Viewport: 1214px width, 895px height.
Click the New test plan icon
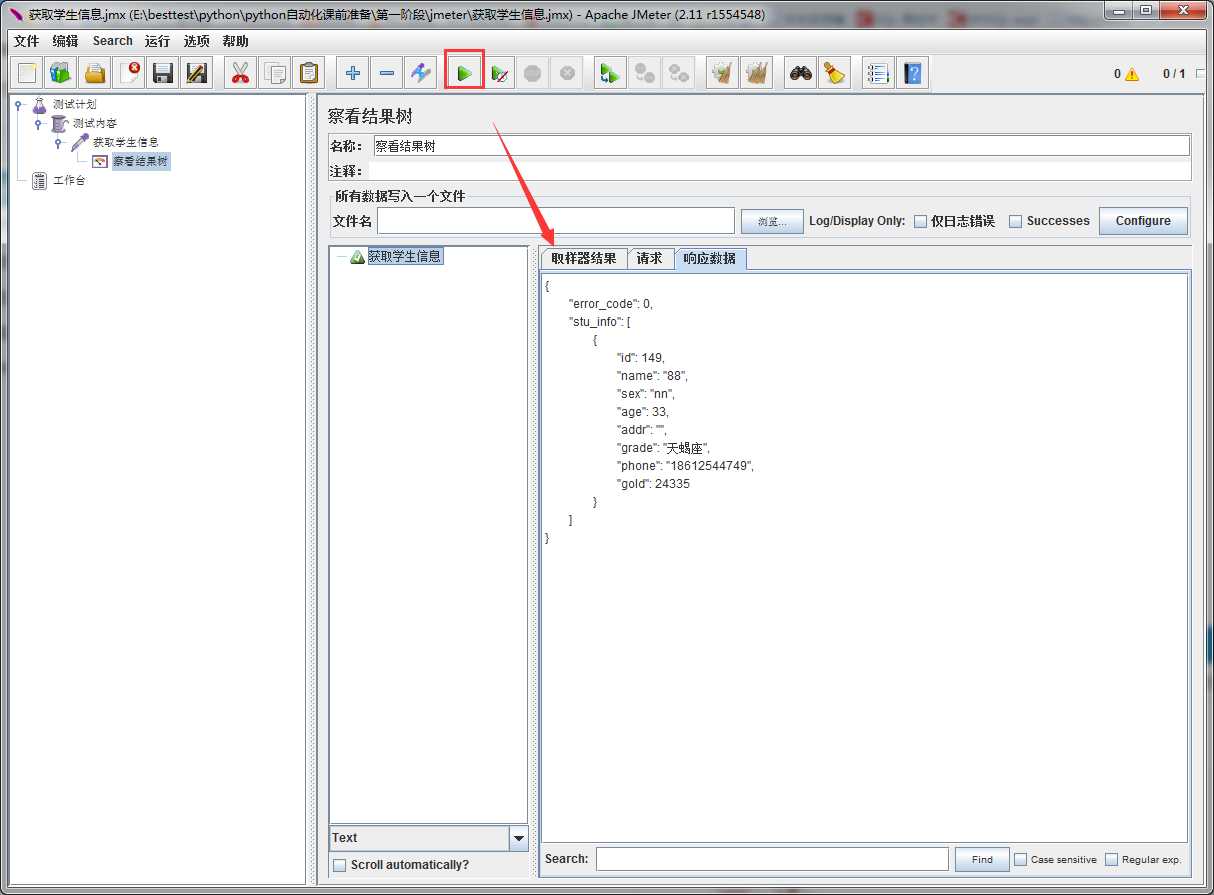(27, 73)
